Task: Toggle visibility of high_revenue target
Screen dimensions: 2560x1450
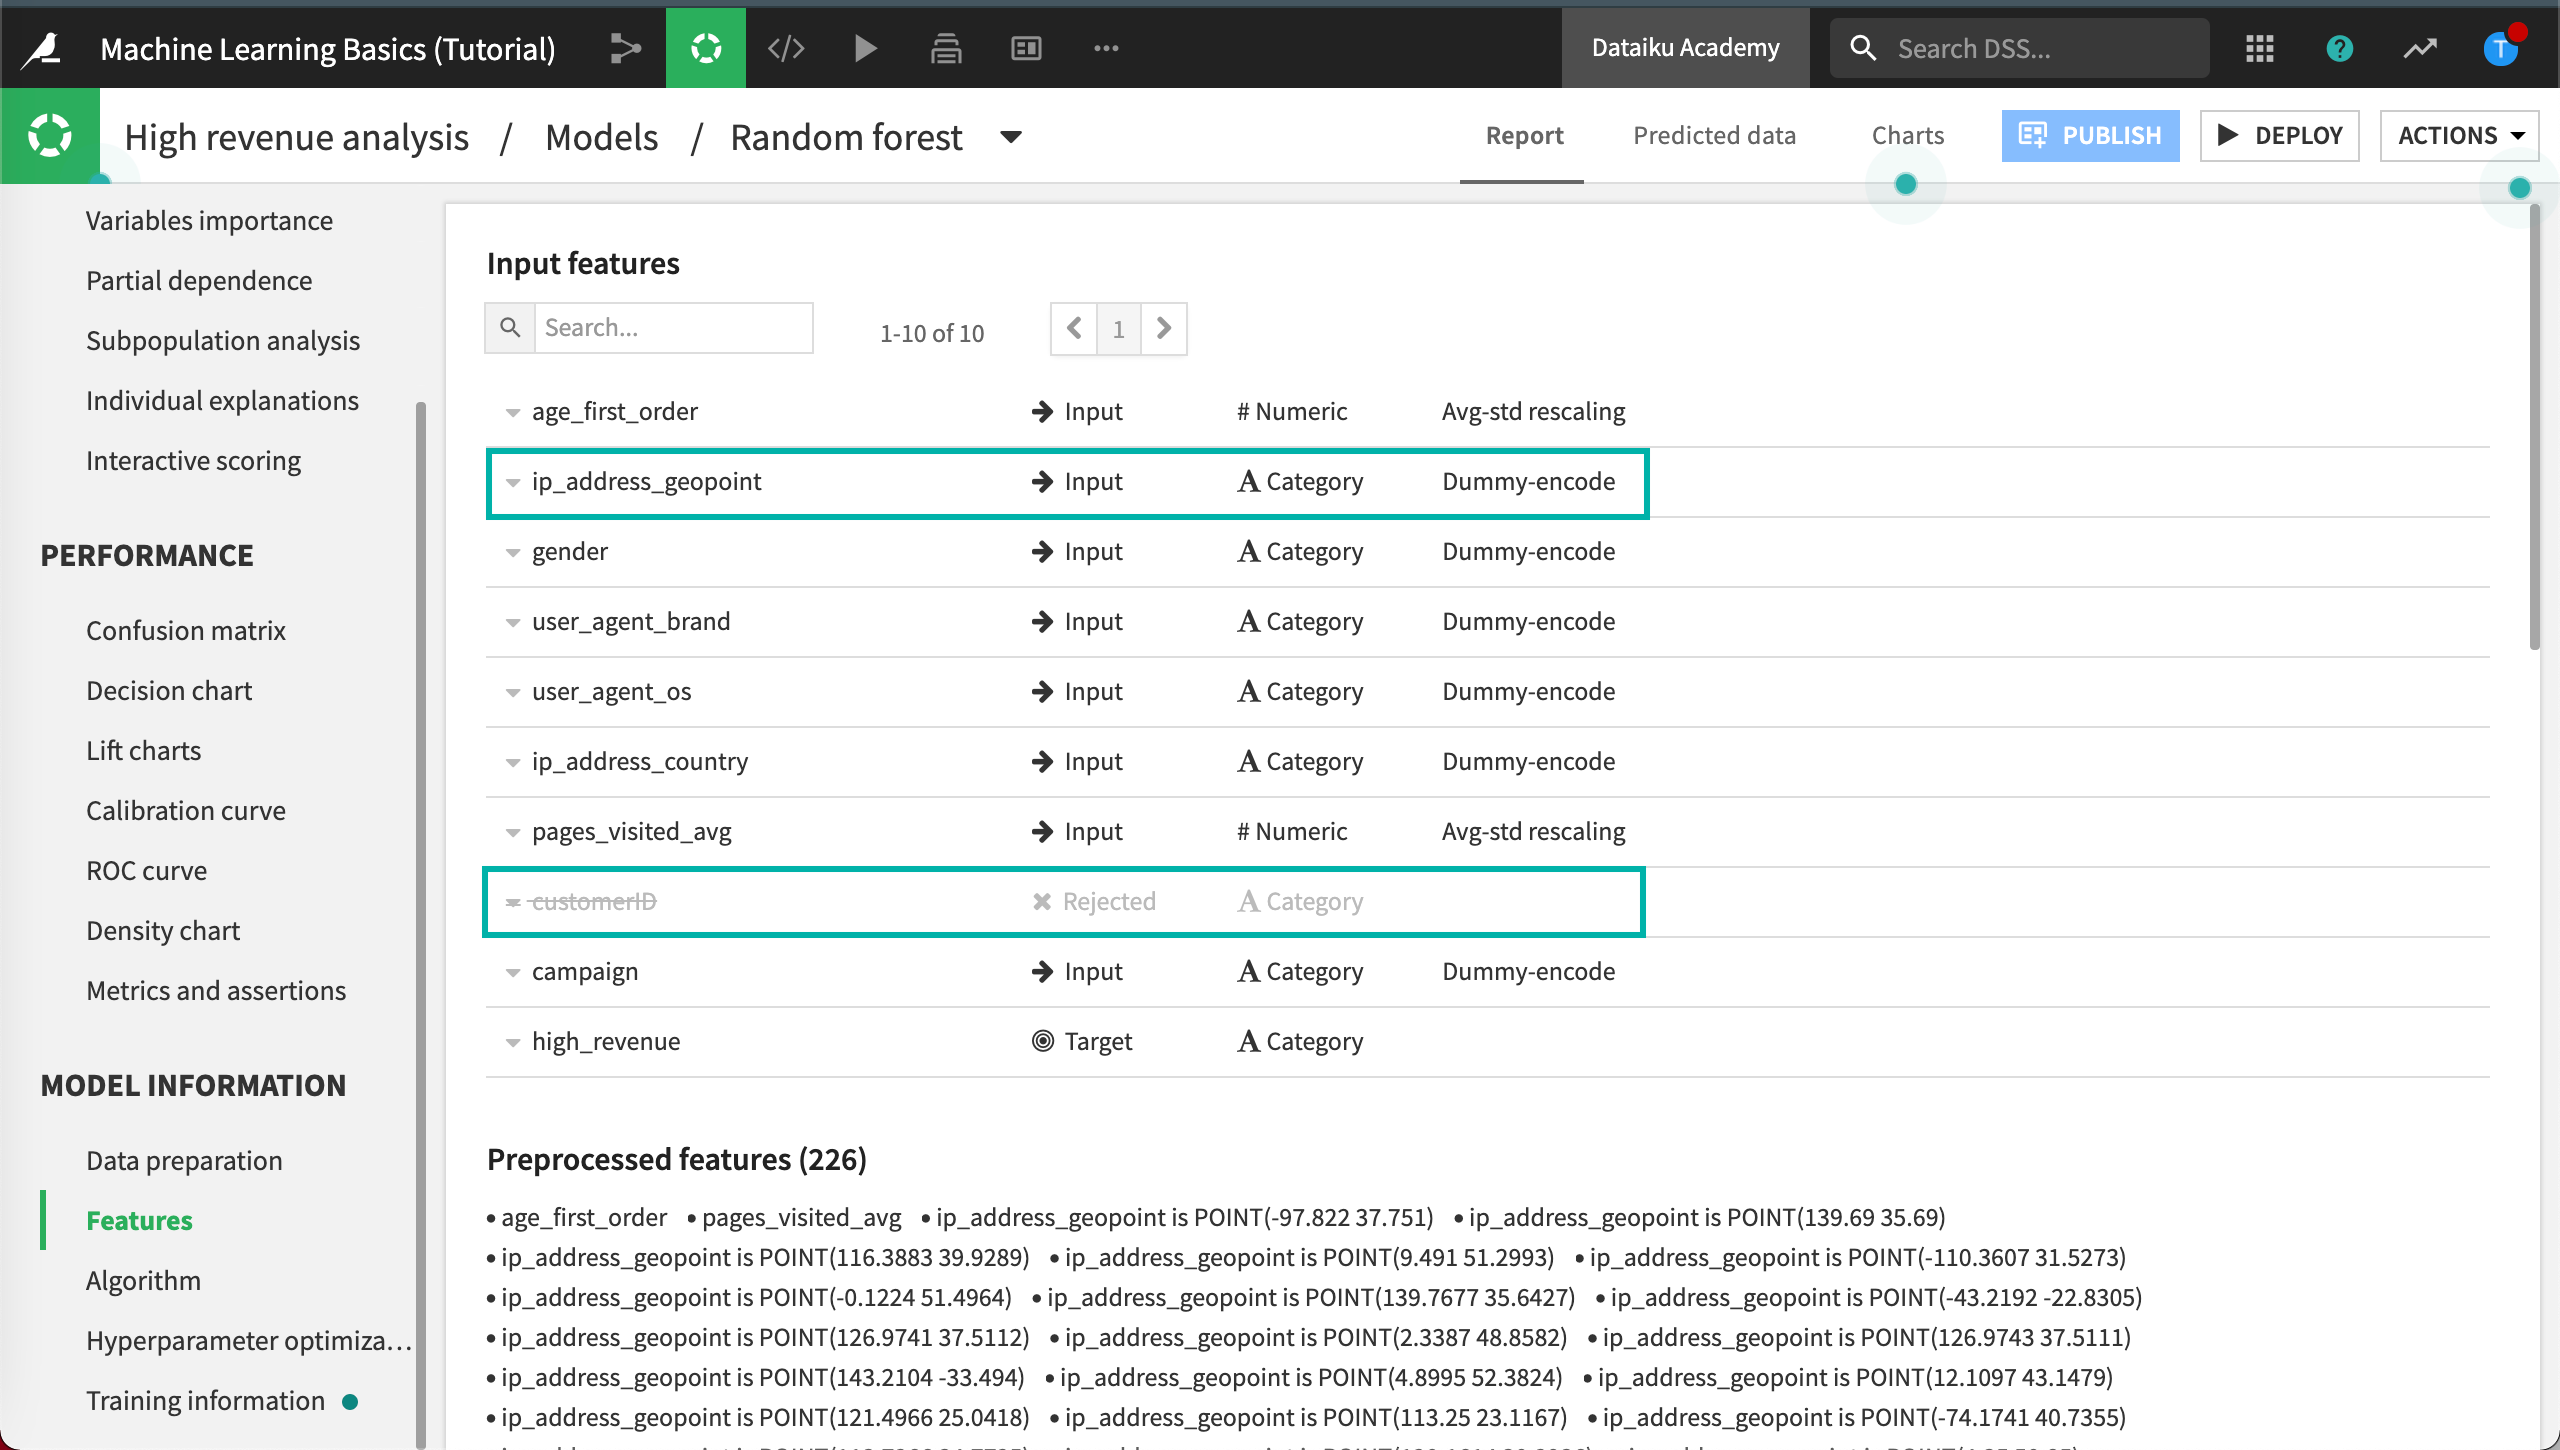Action: [x=512, y=1040]
